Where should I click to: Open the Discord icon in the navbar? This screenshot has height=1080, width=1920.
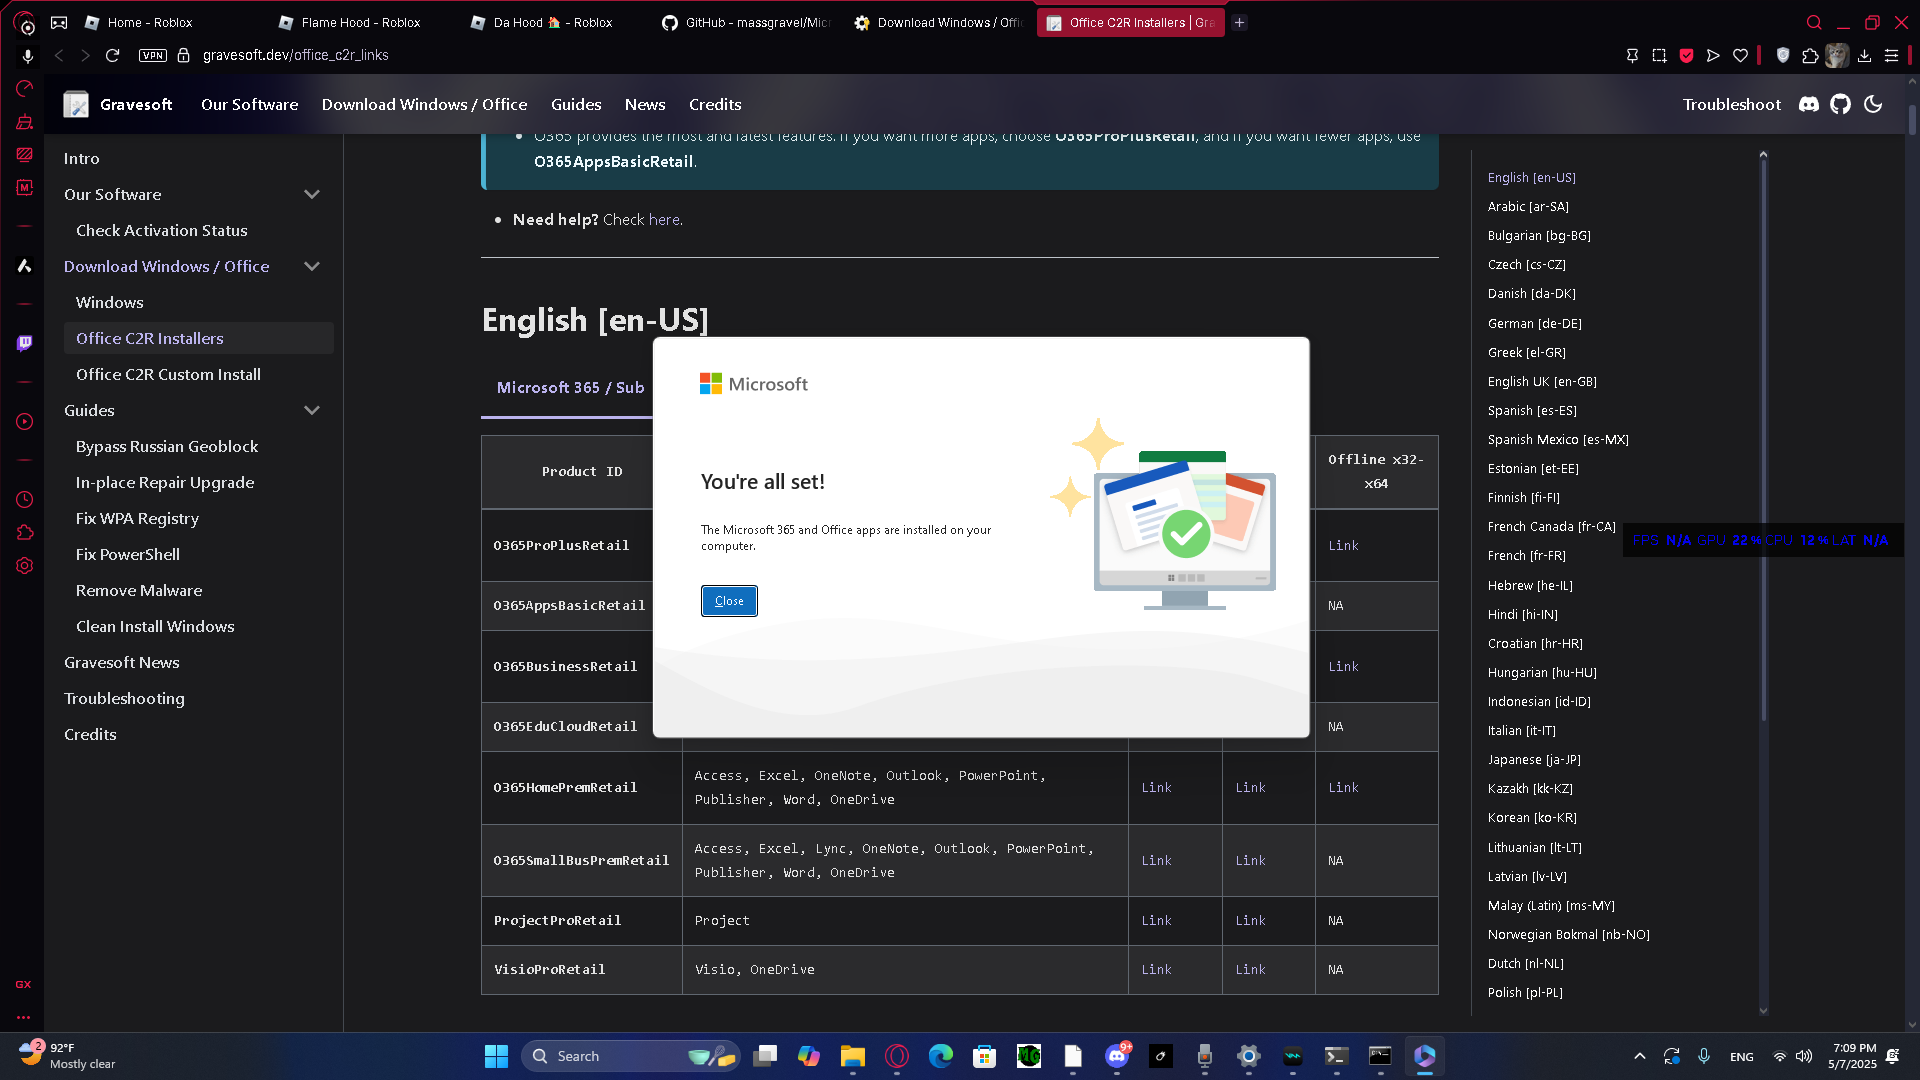click(1808, 104)
